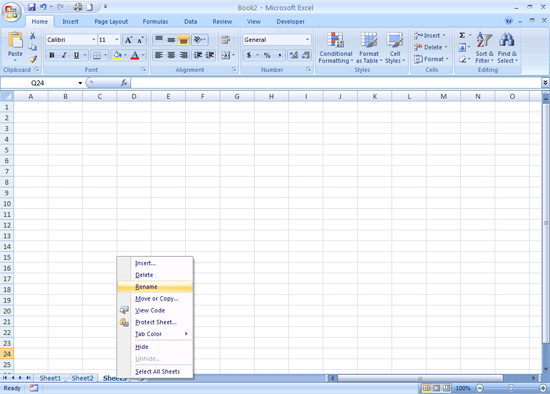Viewport: 550px width, 394px height.
Task: Open the Help question mark icon
Action: [x=508, y=21]
